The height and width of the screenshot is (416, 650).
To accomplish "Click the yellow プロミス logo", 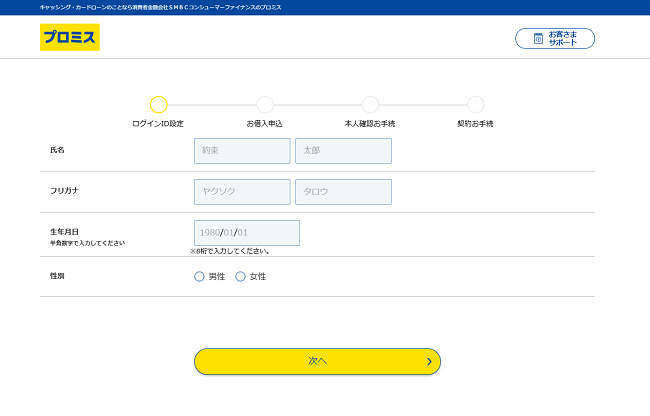I will tap(70, 38).
